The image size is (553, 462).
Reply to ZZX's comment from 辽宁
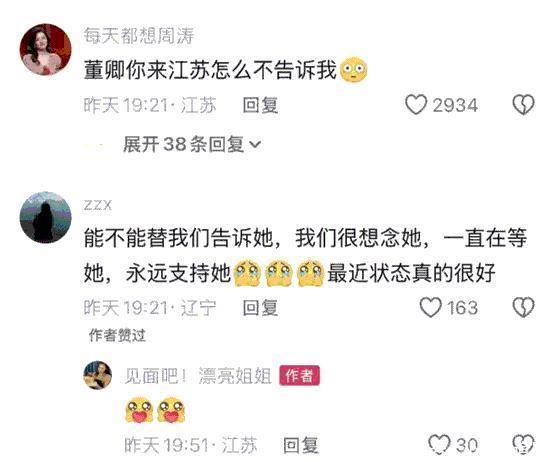point(260,307)
